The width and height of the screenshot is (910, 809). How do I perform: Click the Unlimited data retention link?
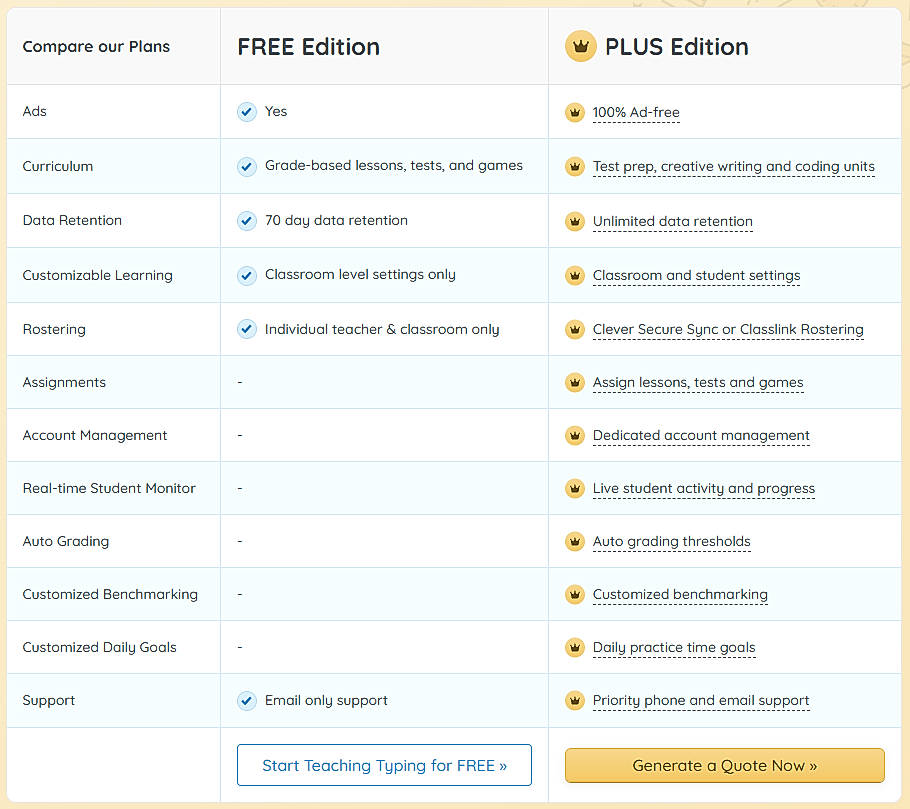pos(673,221)
